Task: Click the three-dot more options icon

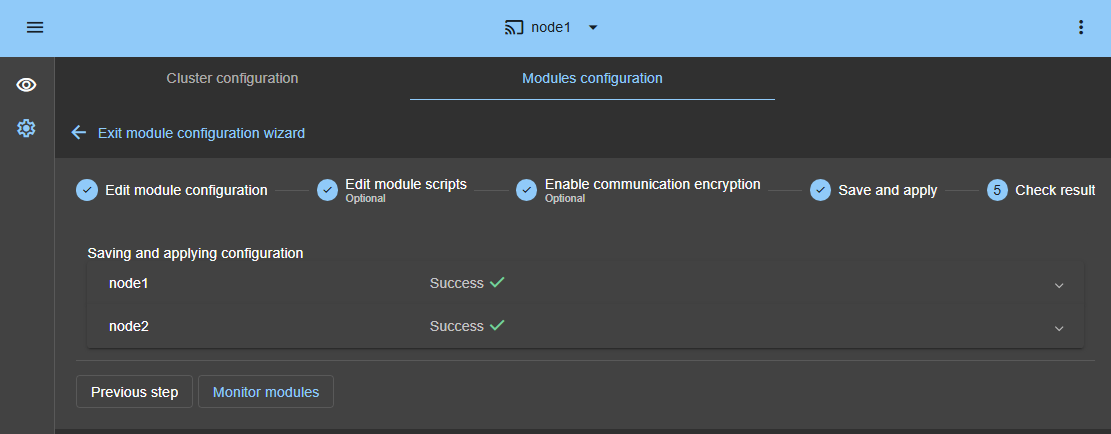Action: click(x=1080, y=28)
